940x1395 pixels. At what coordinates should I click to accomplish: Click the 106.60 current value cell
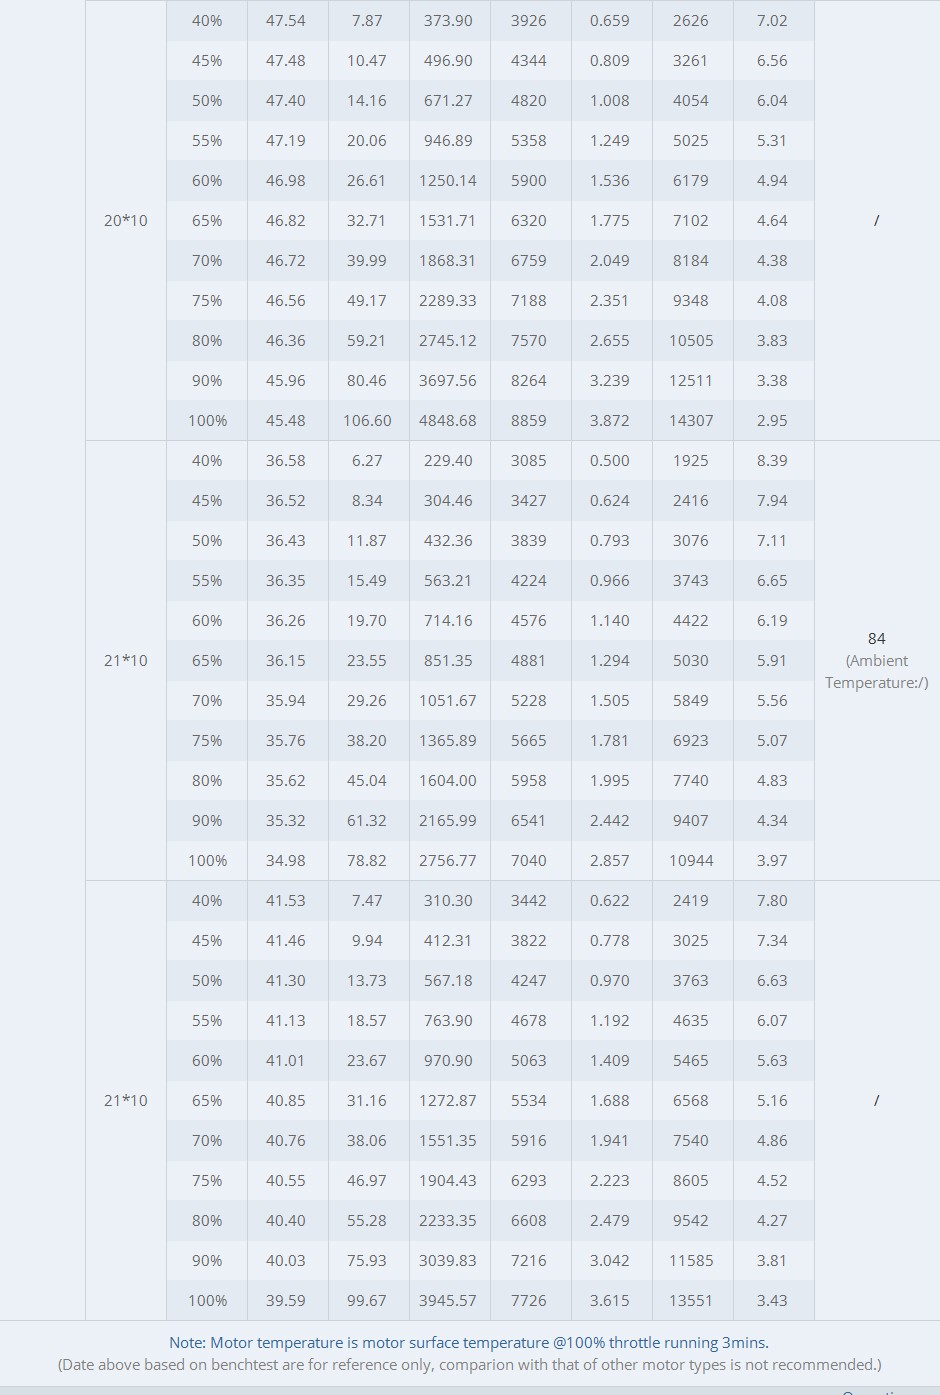(x=367, y=420)
